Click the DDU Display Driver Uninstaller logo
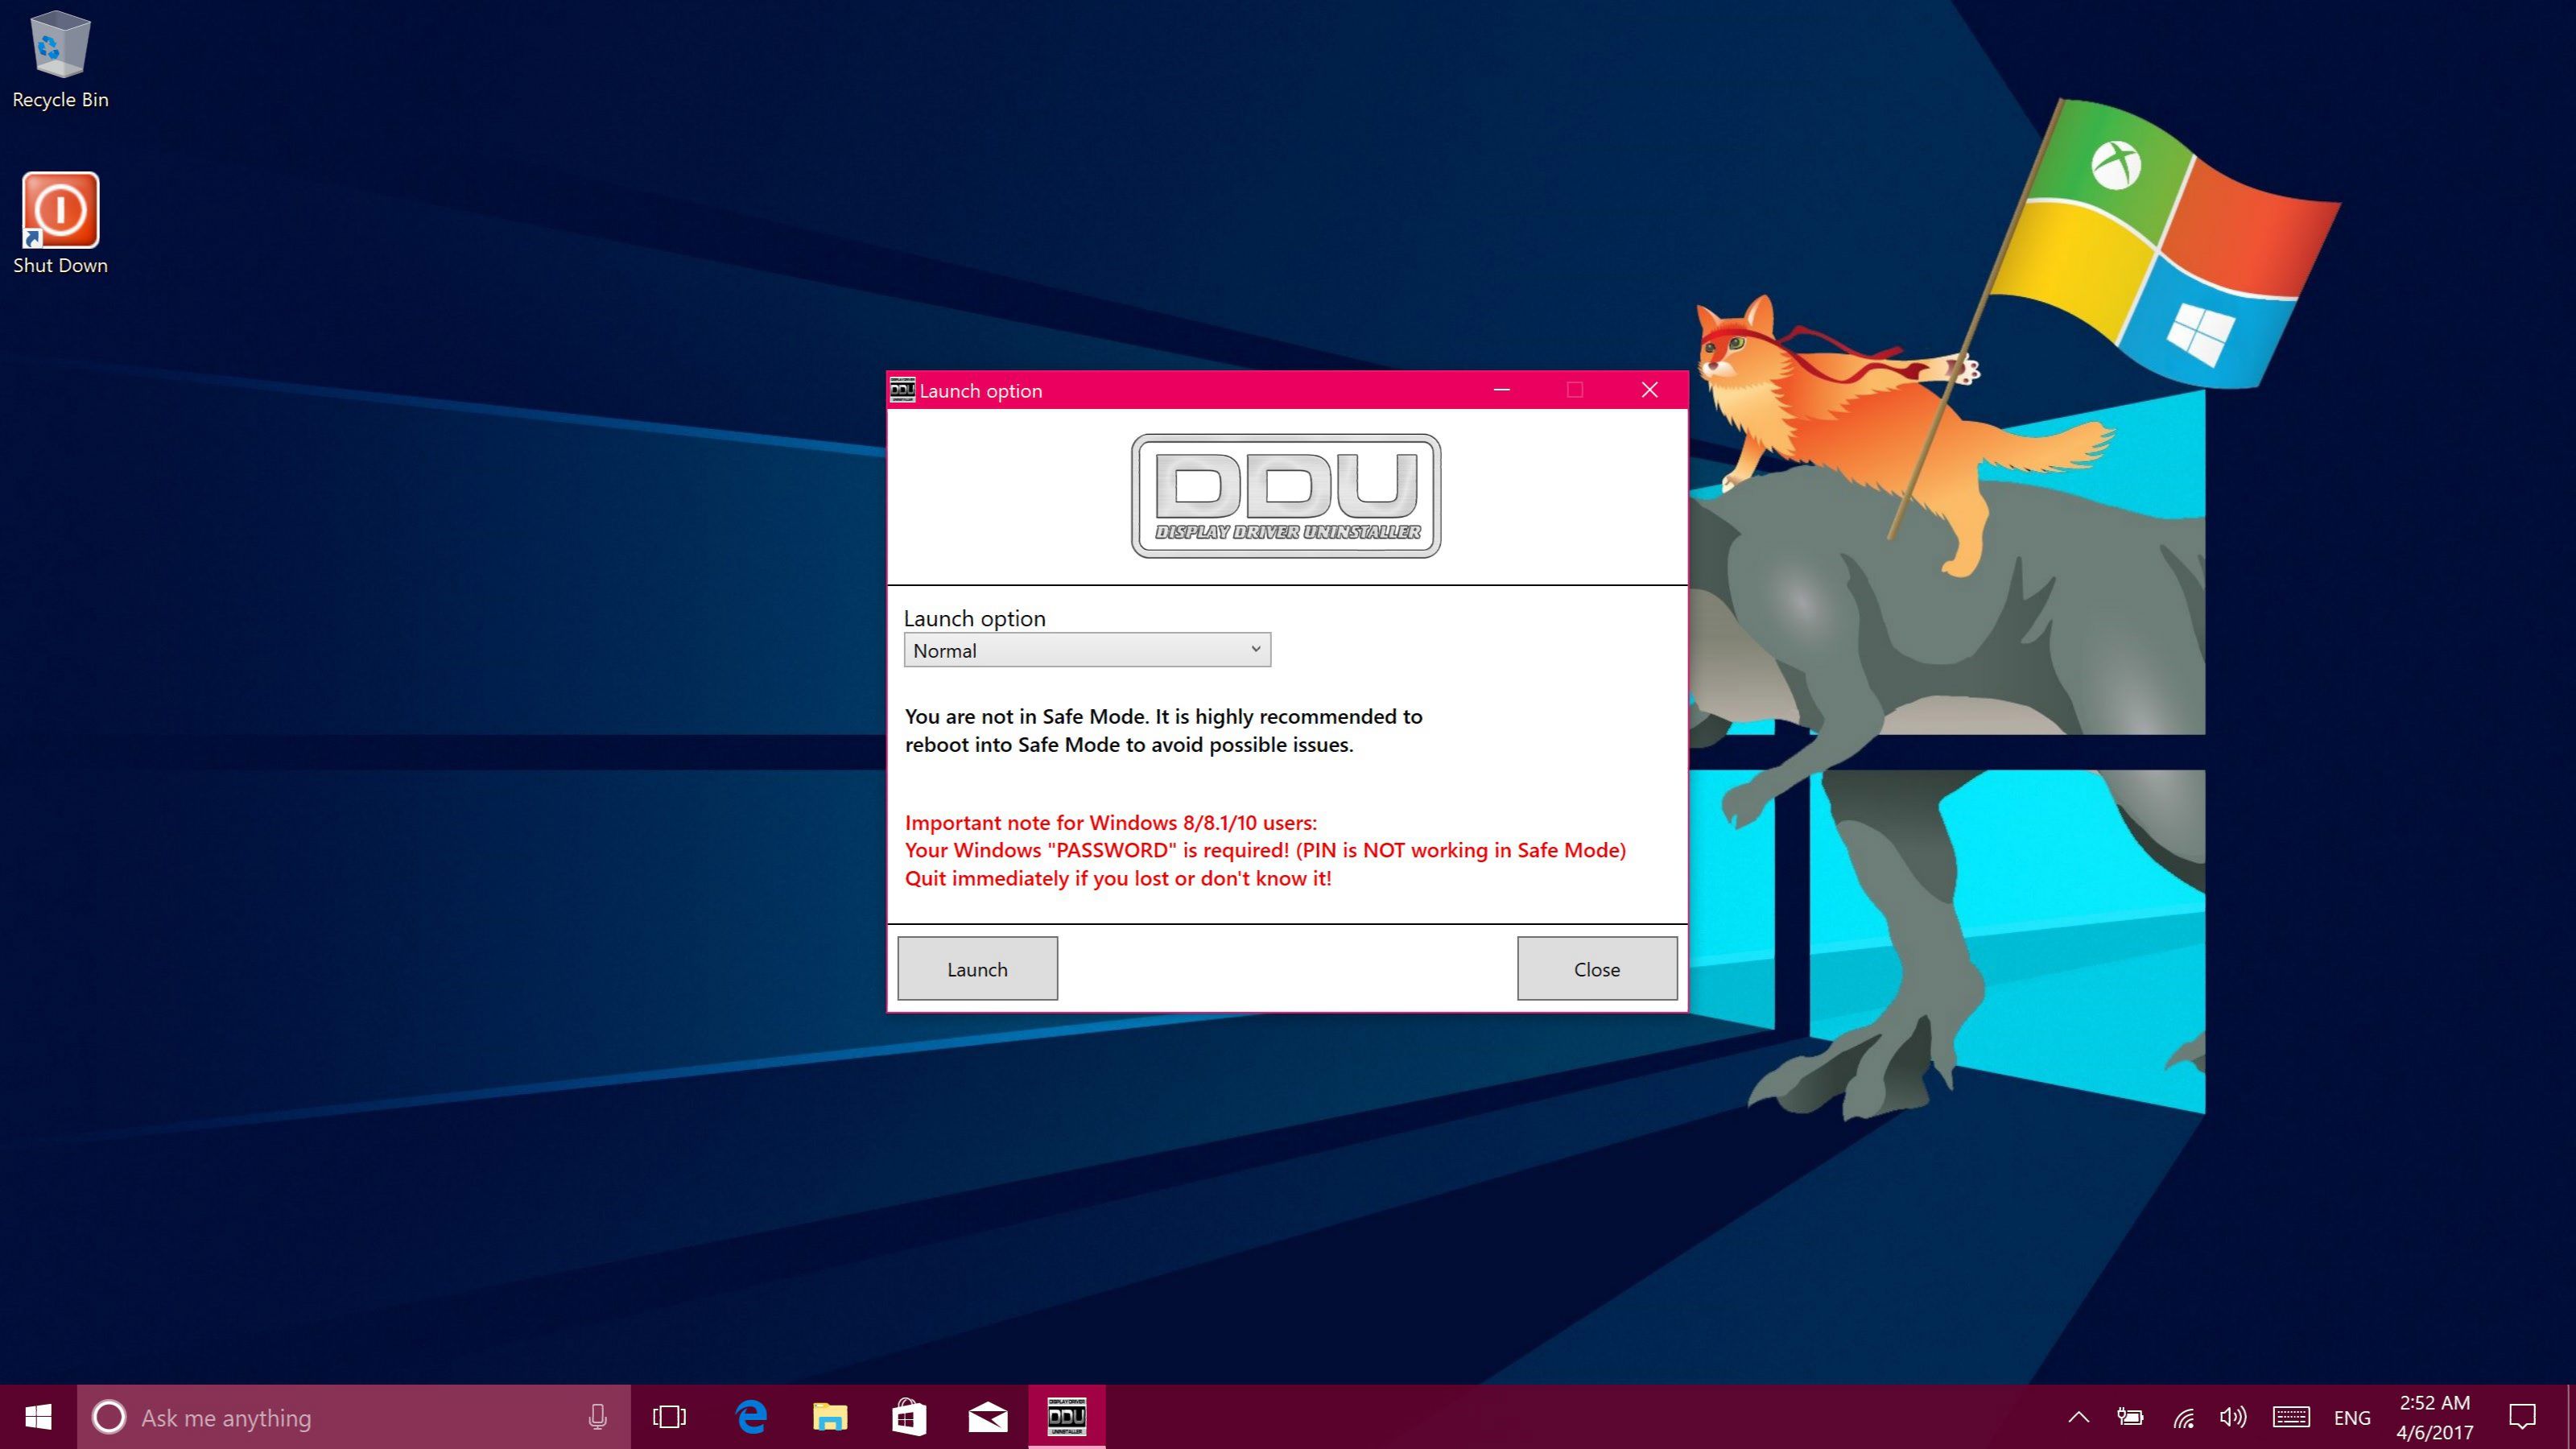Viewport: 2576px width, 1449px height. [x=1286, y=496]
